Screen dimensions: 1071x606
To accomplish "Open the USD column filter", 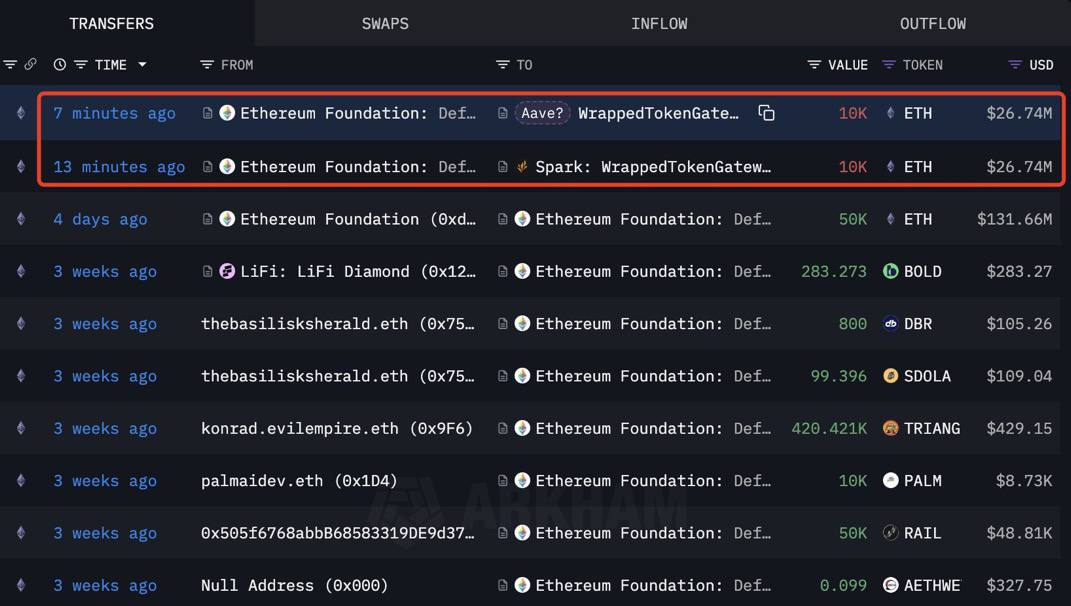I will click(x=1015, y=65).
